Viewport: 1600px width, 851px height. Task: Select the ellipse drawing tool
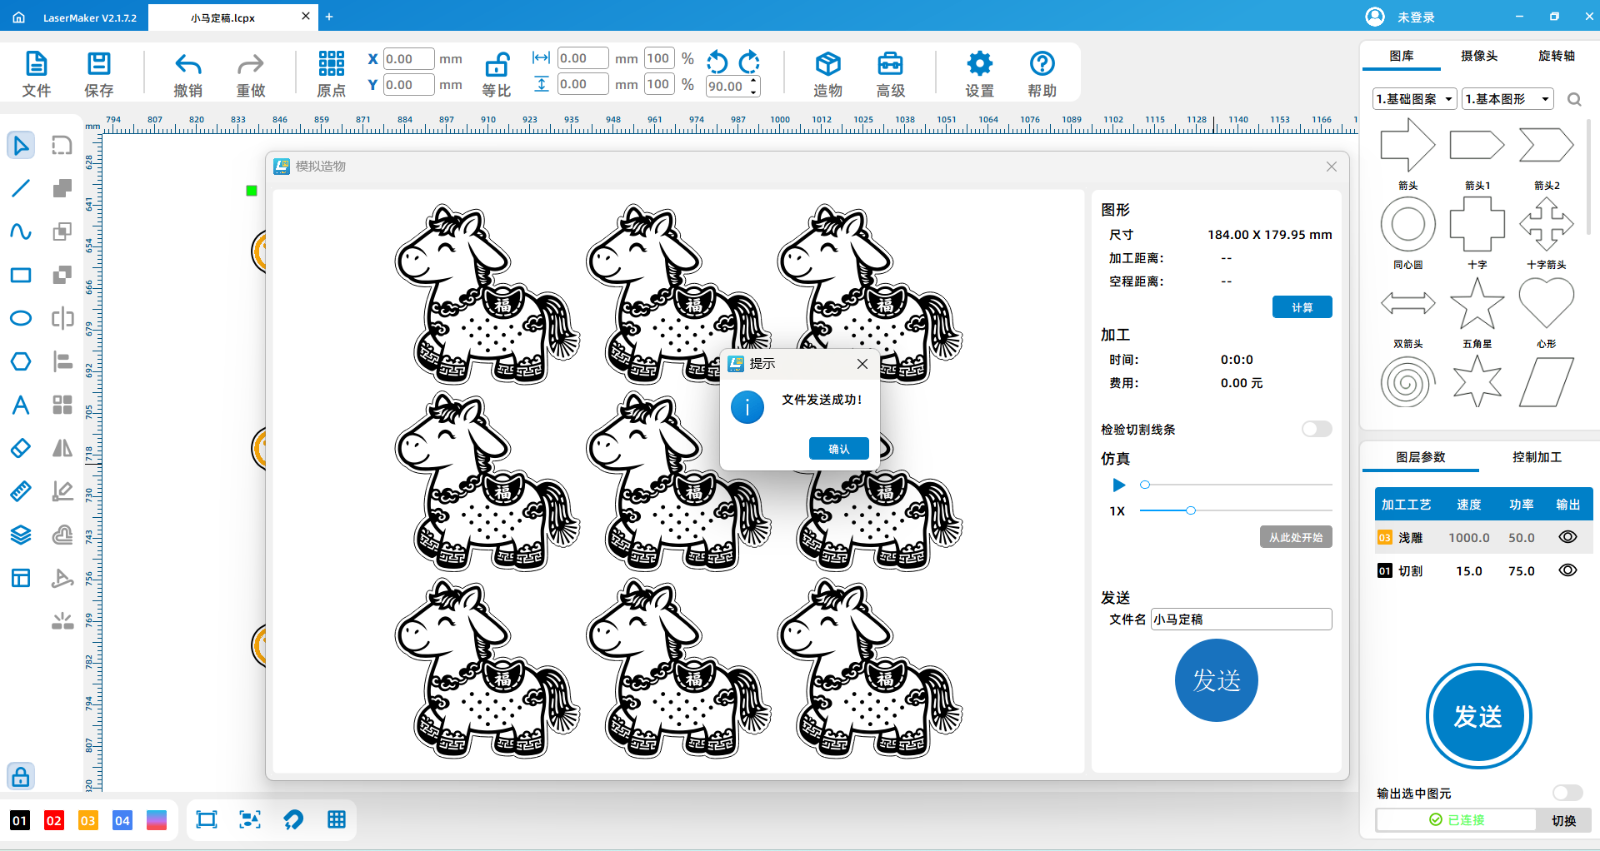[x=21, y=318]
